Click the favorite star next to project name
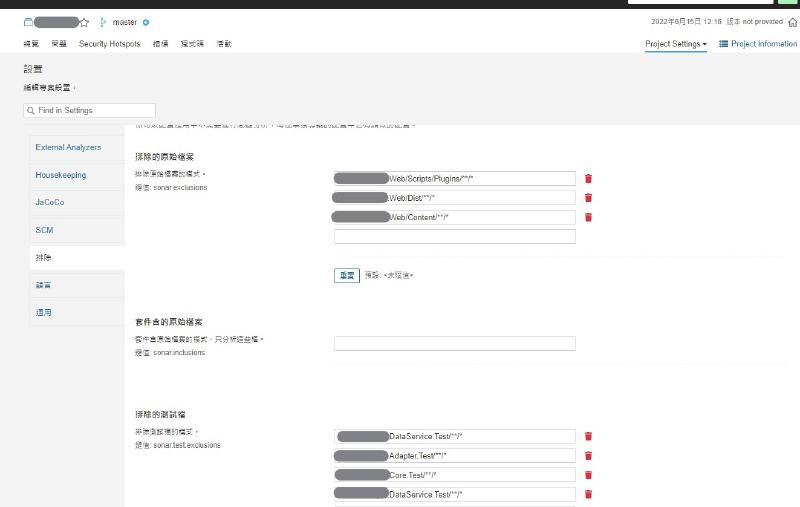 (x=84, y=22)
